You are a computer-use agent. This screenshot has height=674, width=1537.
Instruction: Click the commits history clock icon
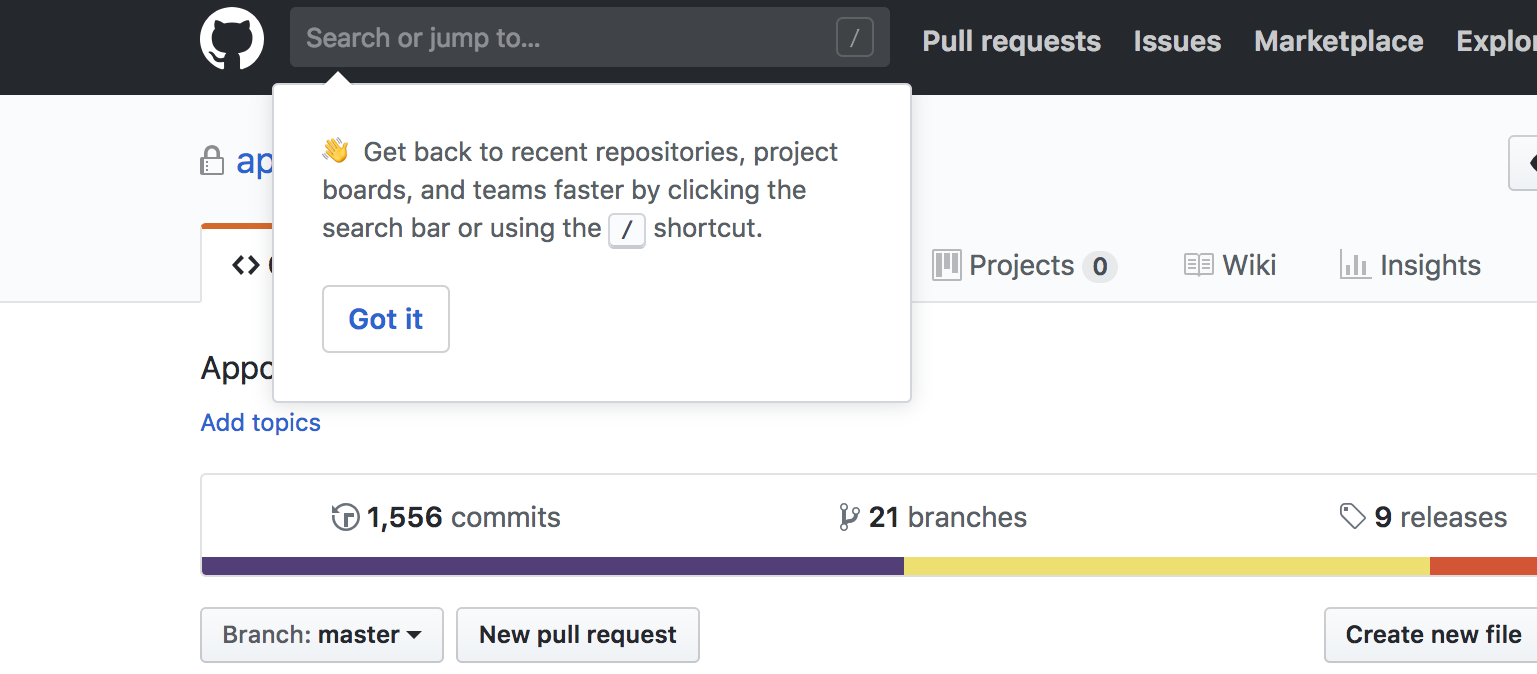(x=345, y=517)
